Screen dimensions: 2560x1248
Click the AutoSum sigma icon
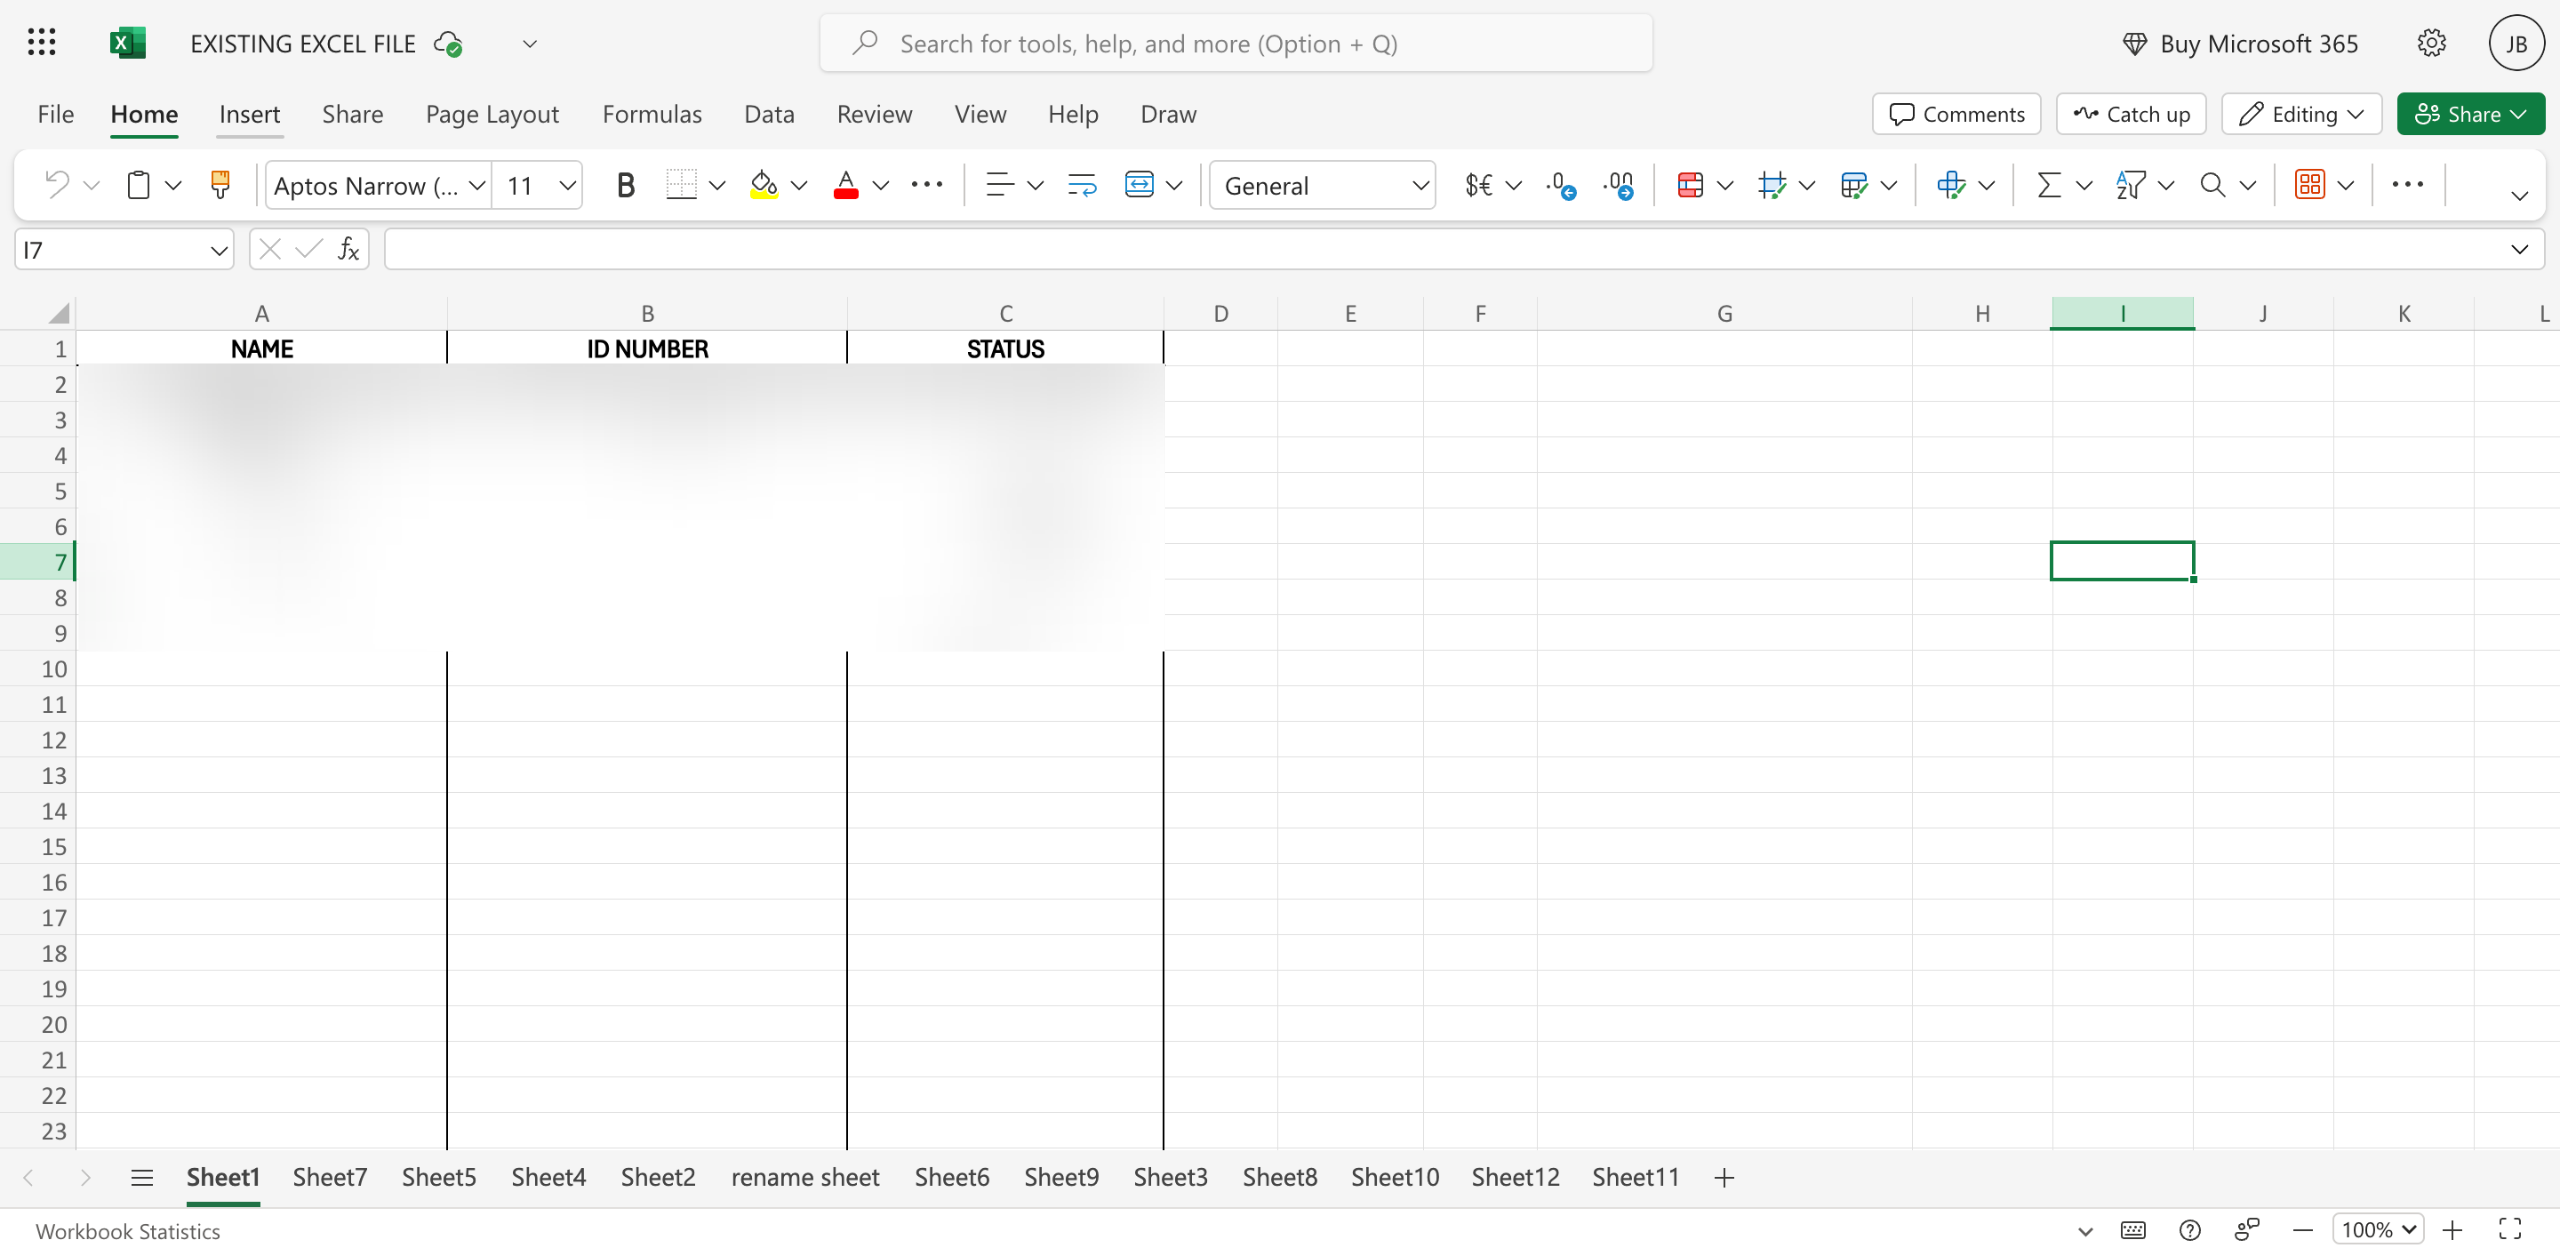pos(2049,185)
